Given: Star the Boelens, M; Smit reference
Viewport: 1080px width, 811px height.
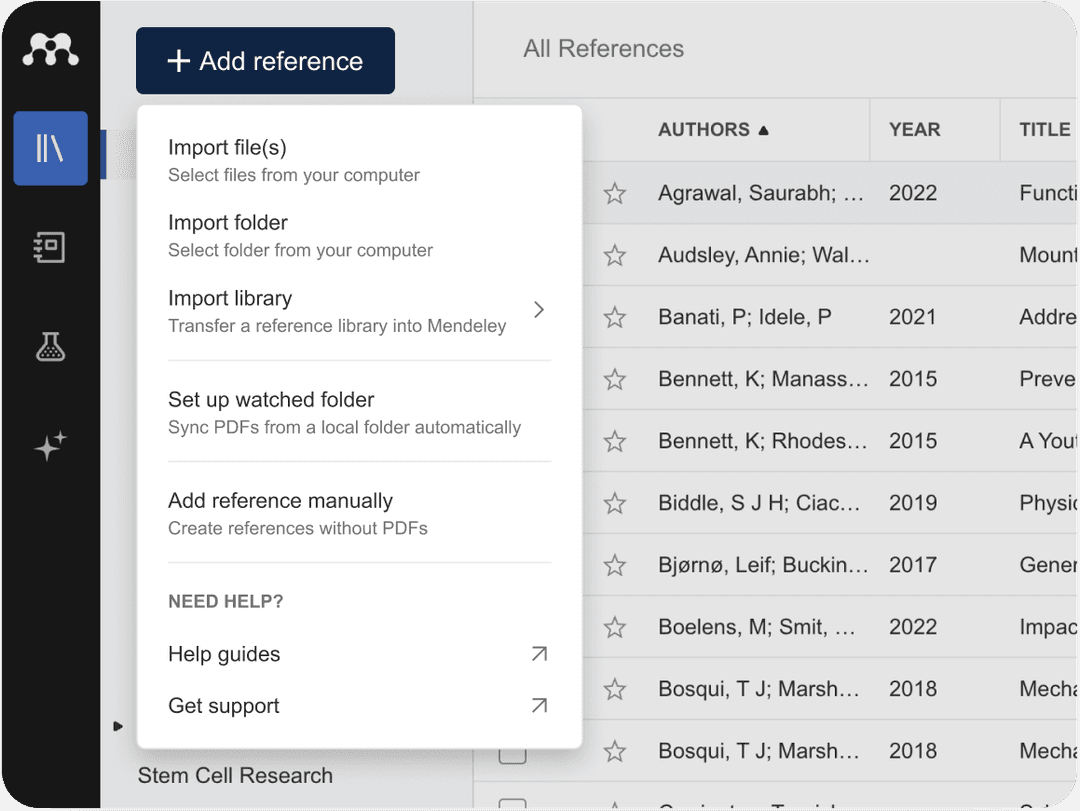Looking at the screenshot, I should click(614, 628).
